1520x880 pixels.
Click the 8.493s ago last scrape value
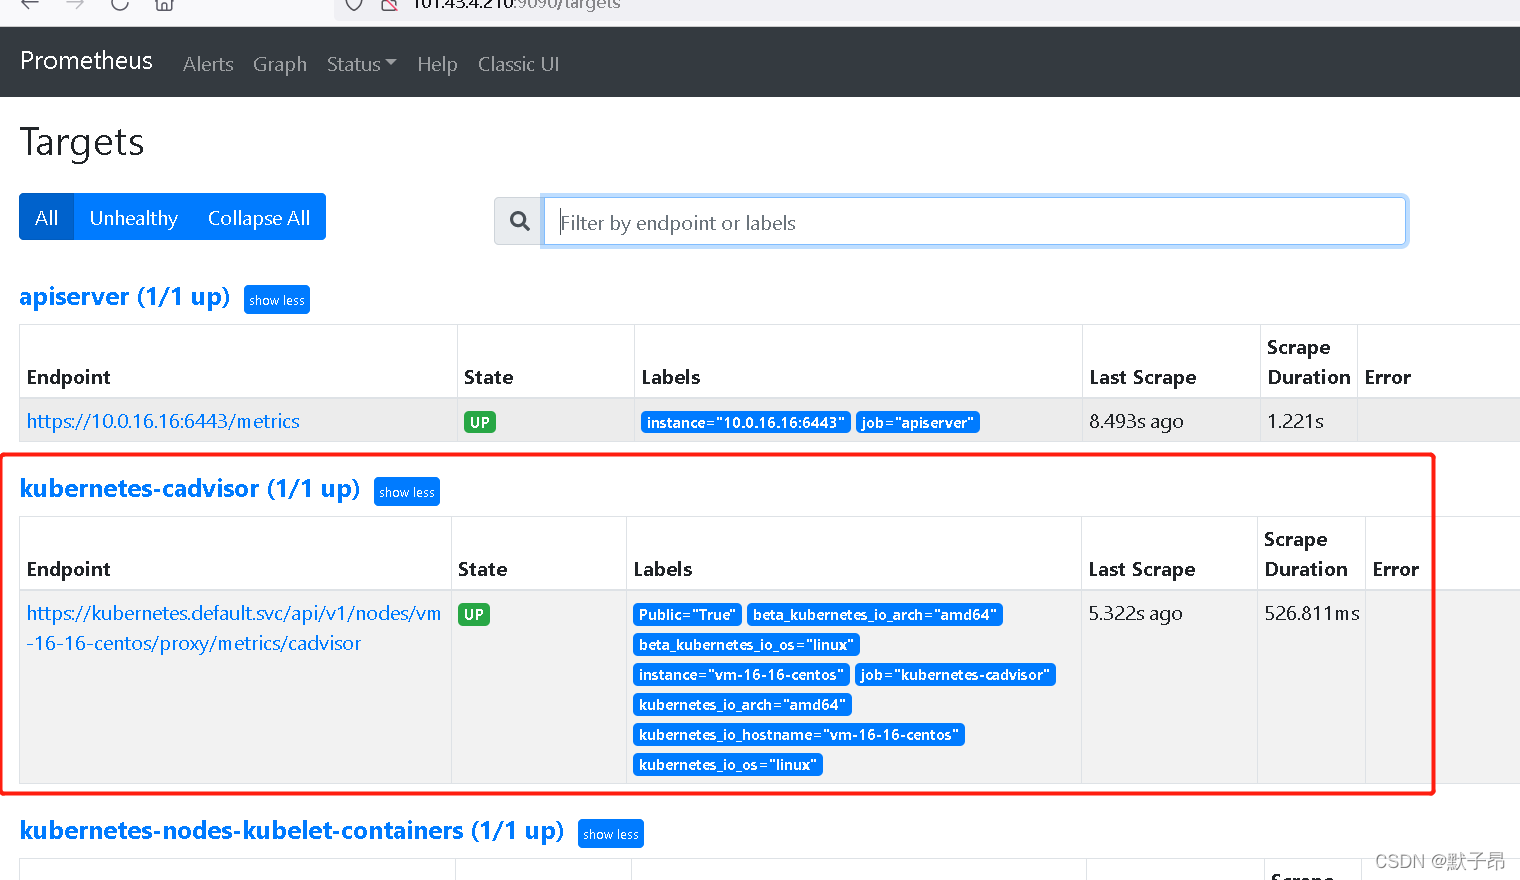[x=1136, y=421]
